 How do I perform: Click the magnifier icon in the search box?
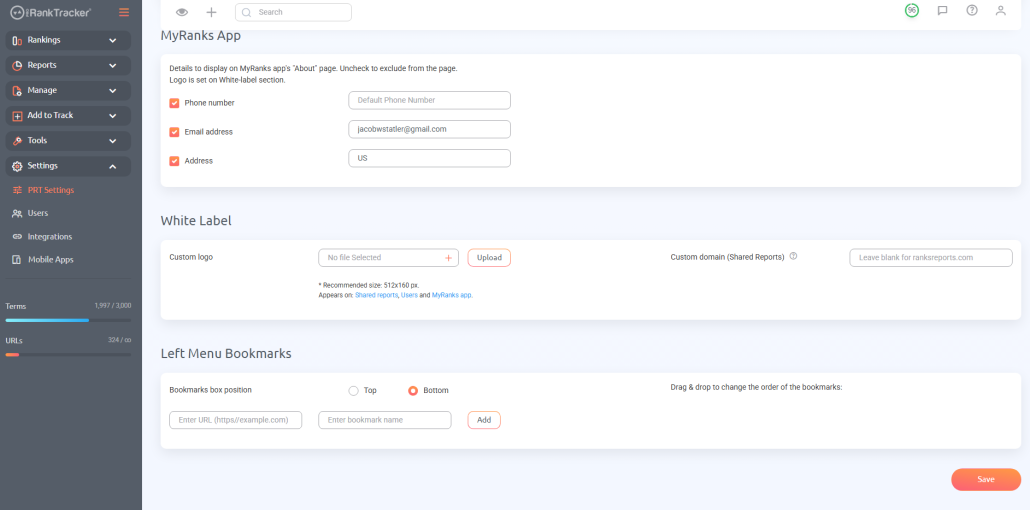(246, 12)
